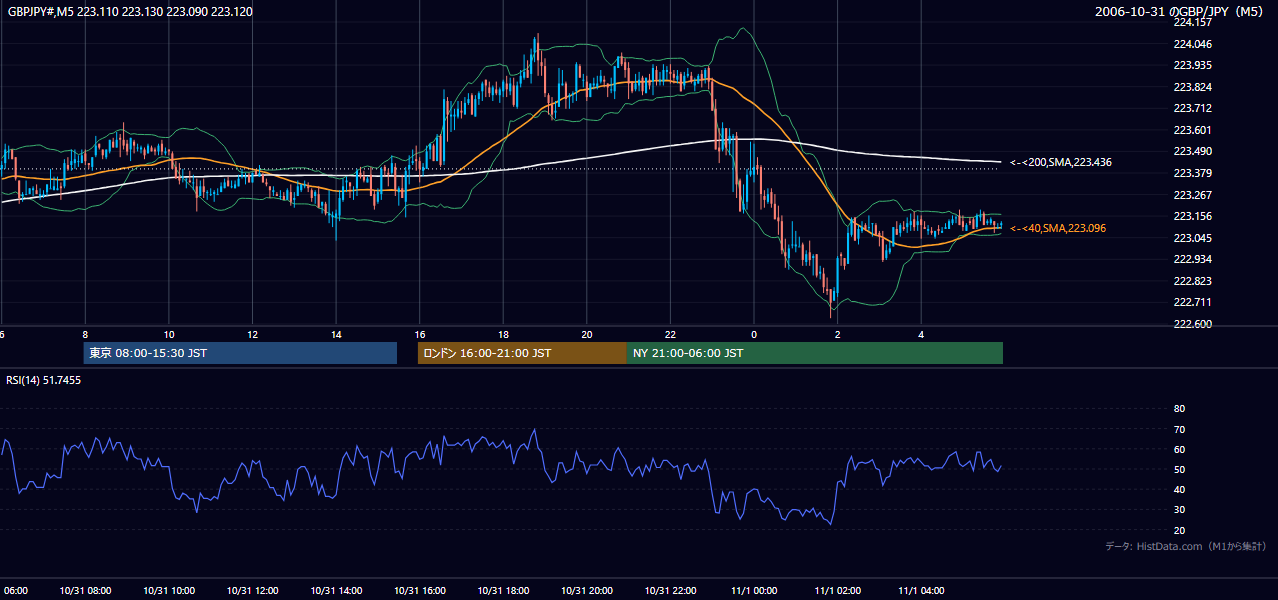1278x600 pixels.
Task: Click hour label 0 under the price chart
Action: tap(754, 335)
